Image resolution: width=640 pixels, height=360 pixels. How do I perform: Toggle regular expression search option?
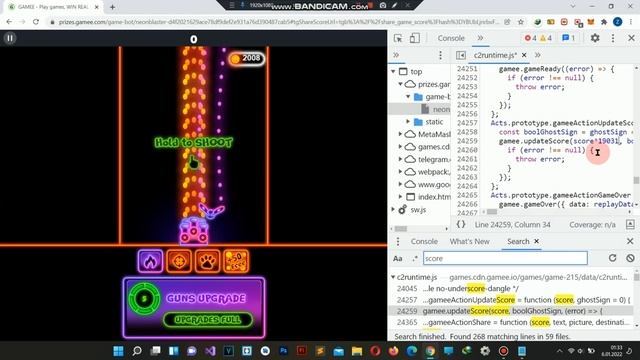[415, 258]
